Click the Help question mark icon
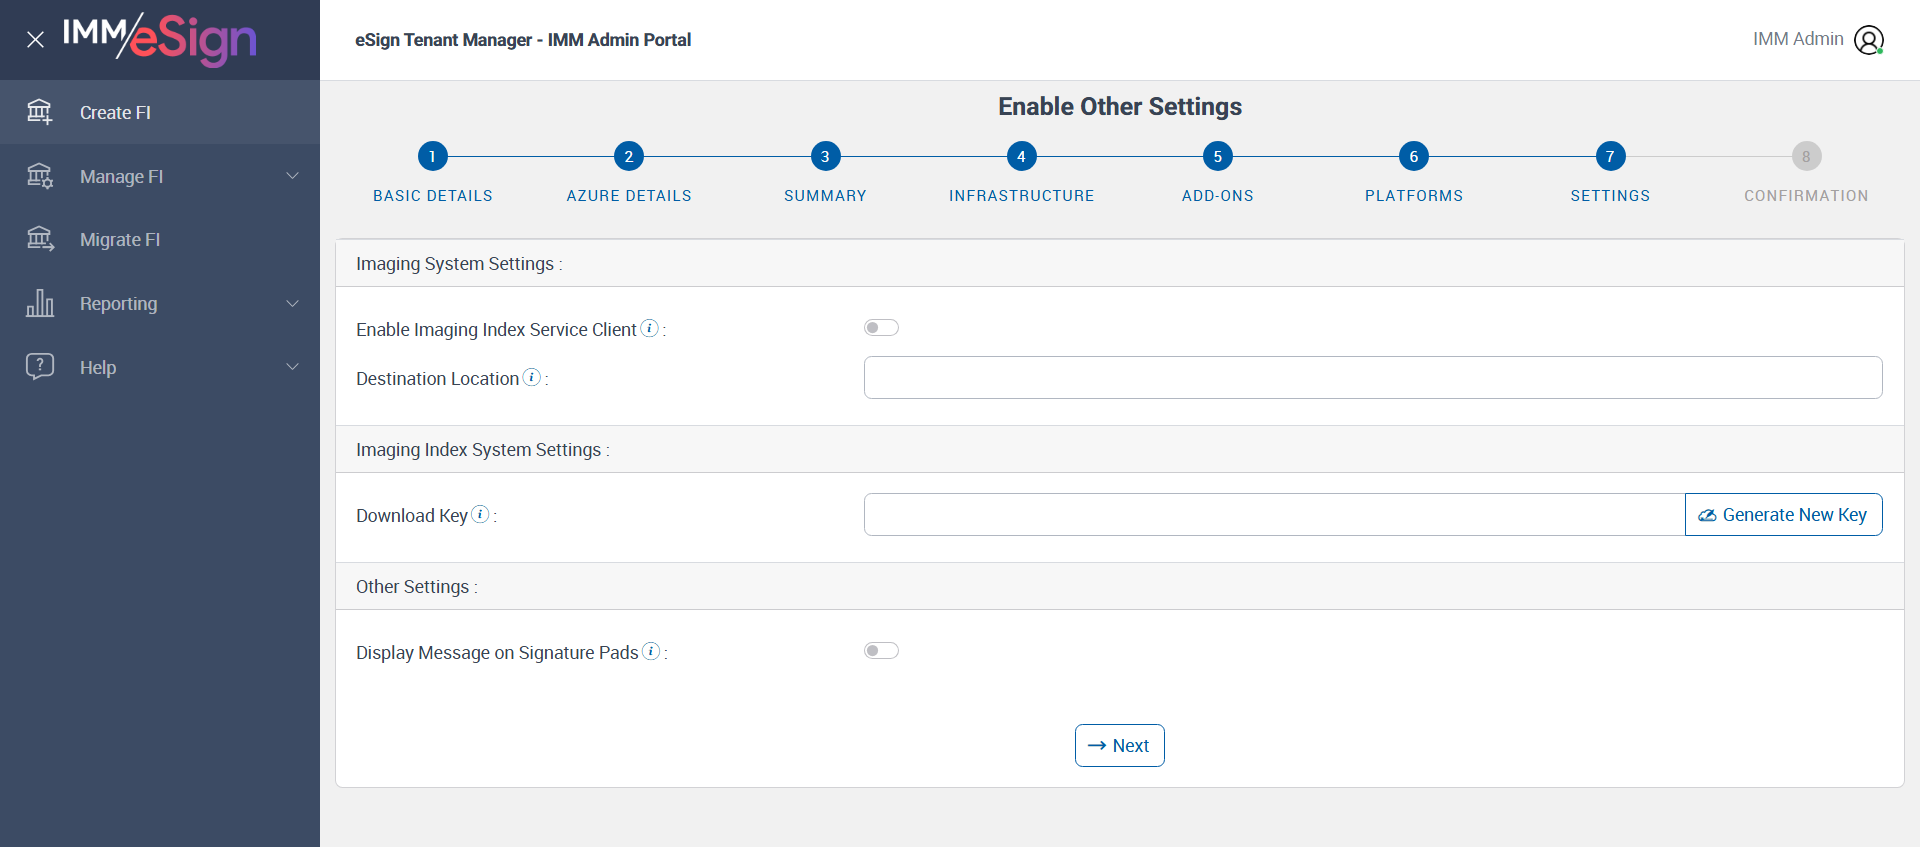The image size is (1920, 847). coord(40,366)
